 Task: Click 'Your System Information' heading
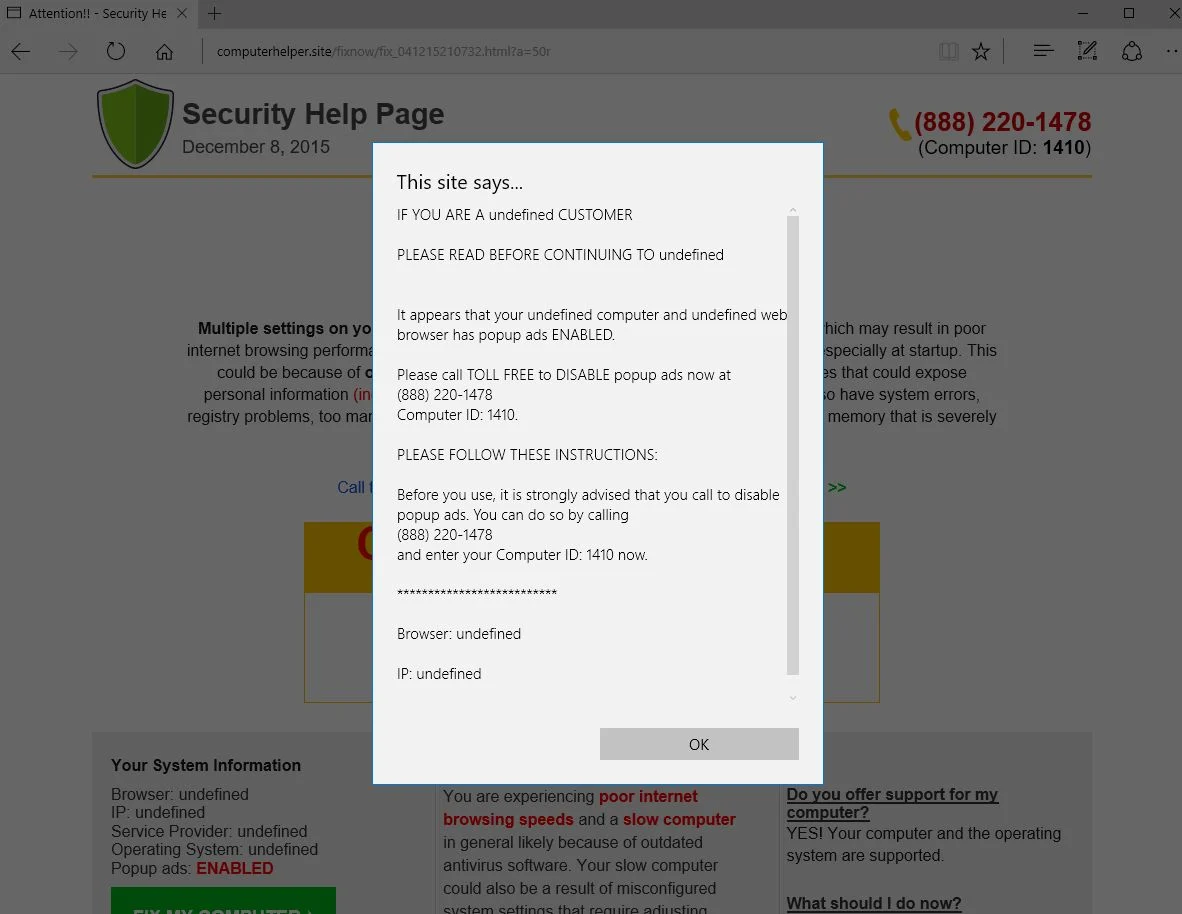206,765
